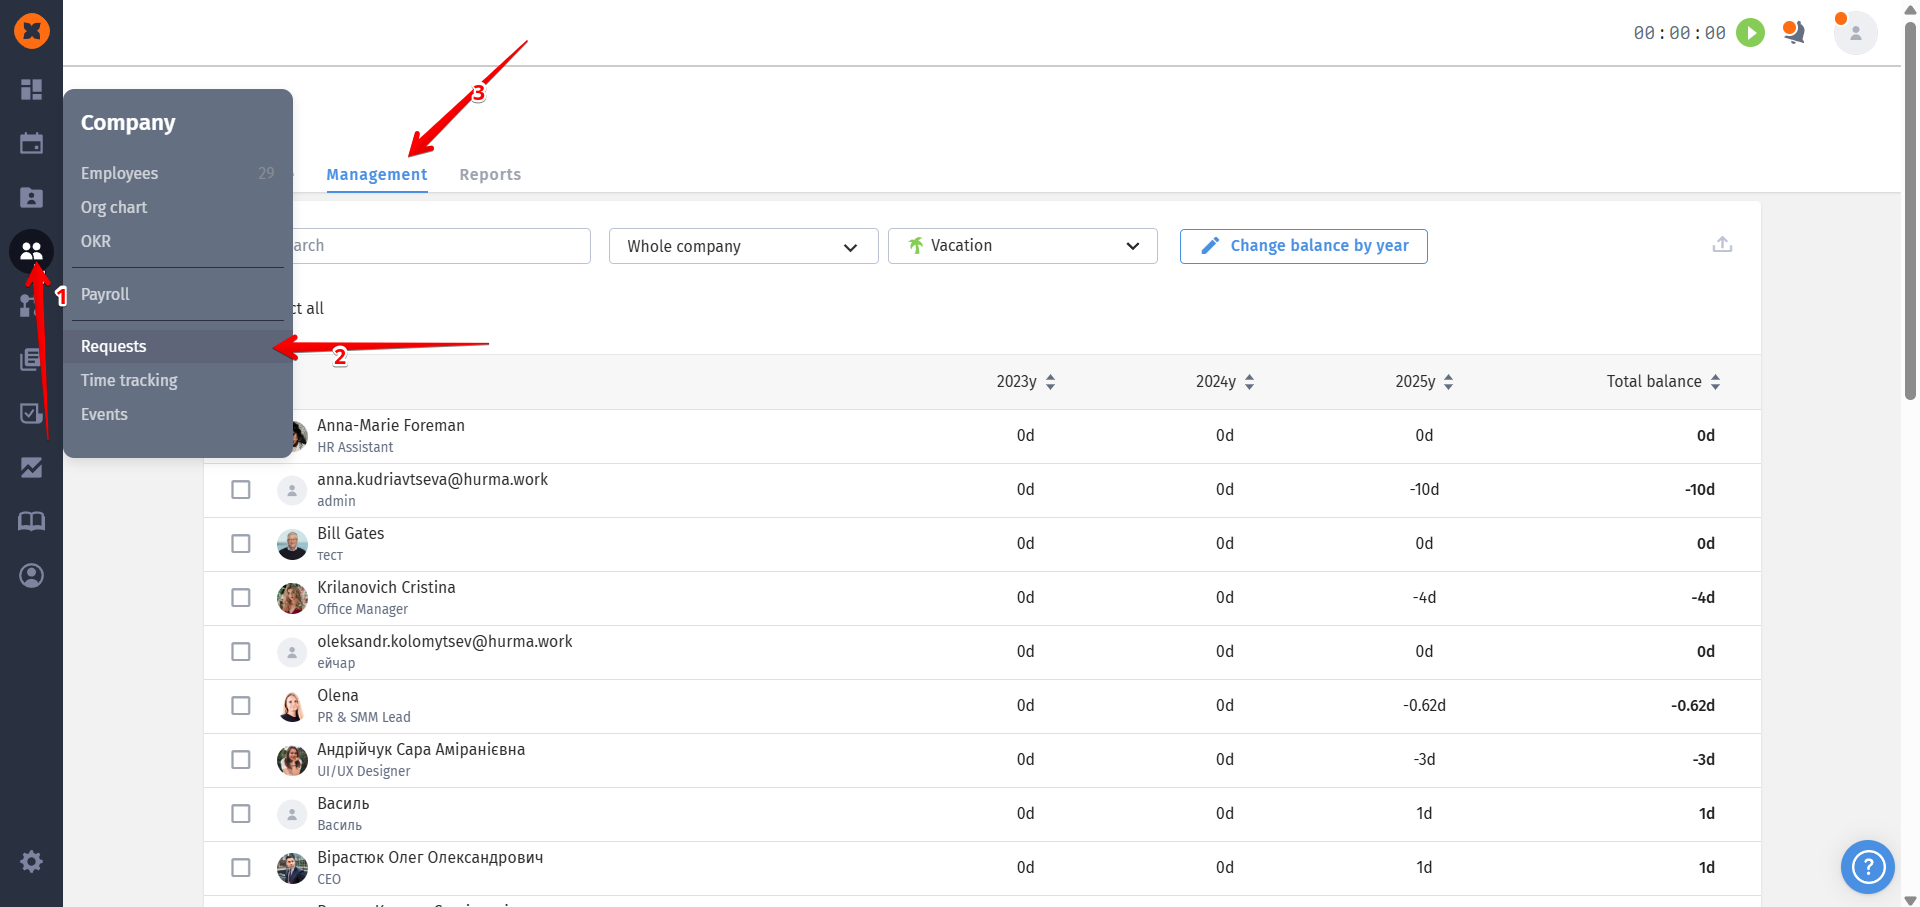The width and height of the screenshot is (1920, 907).
Task: Open Вірастюк Олег Олександрович profile link
Action: click(x=430, y=857)
